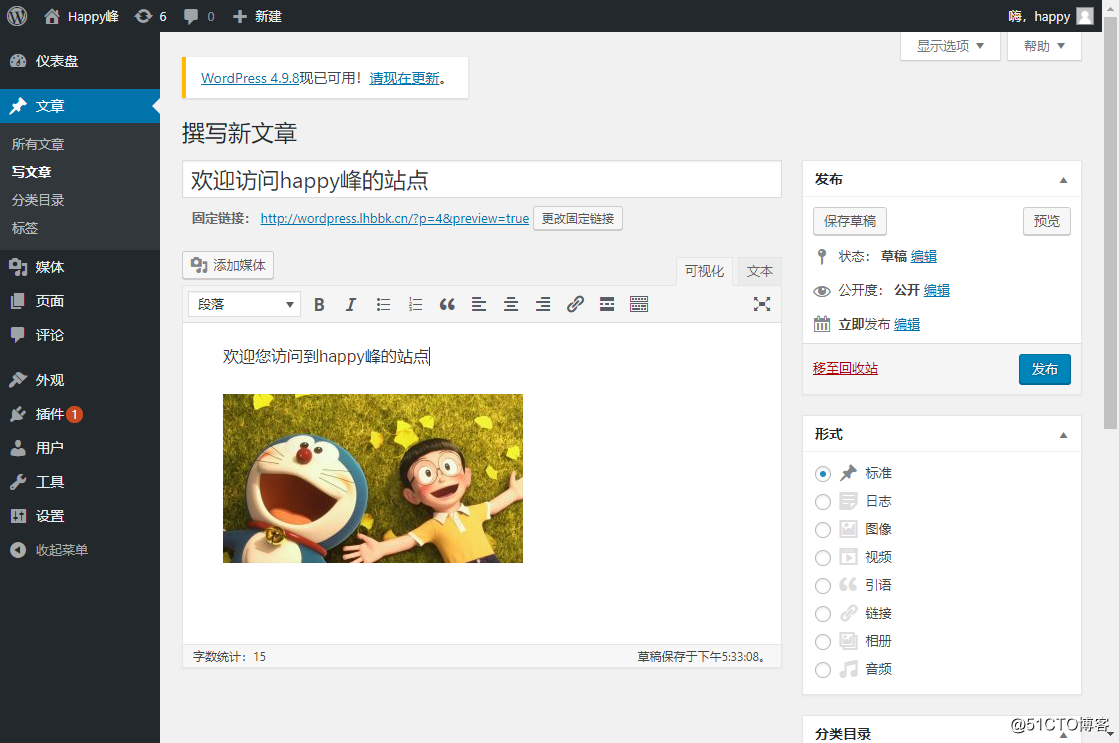This screenshot has width=1119, height=743.
Task: Open 媒体 media library in sidebar
Action: pos(80,267)
